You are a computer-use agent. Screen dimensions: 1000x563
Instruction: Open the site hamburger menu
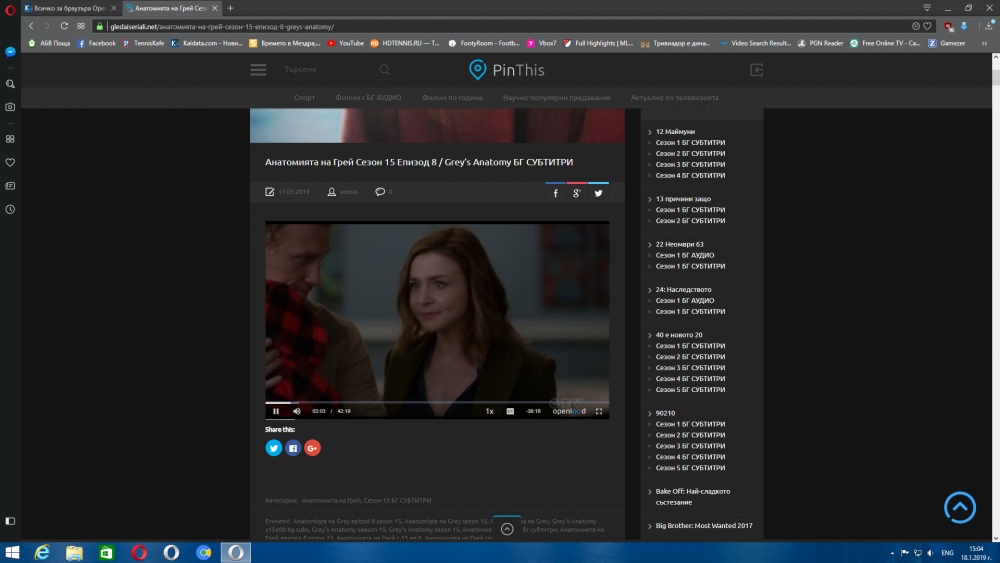pyautogui.click(x=258, y=69)
